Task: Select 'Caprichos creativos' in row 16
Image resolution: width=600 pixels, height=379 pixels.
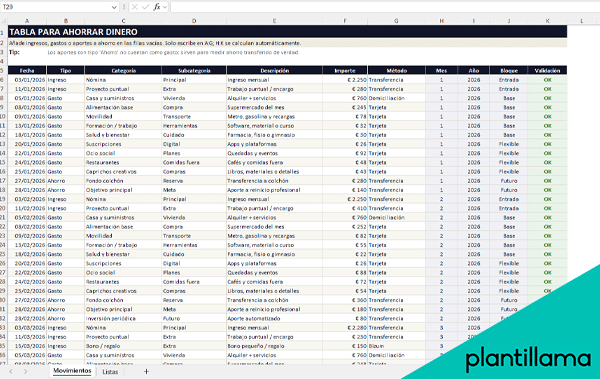Action: point(123,172)
